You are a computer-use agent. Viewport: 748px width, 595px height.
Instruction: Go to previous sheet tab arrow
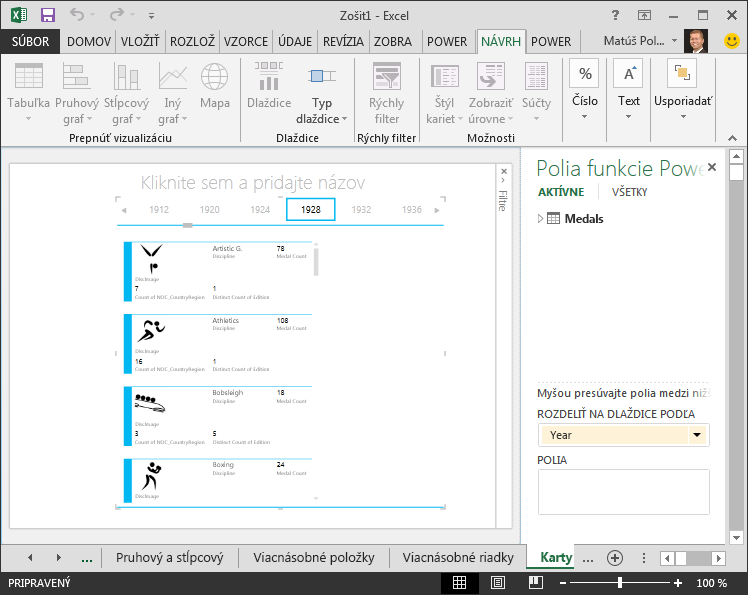pos(30,557)
